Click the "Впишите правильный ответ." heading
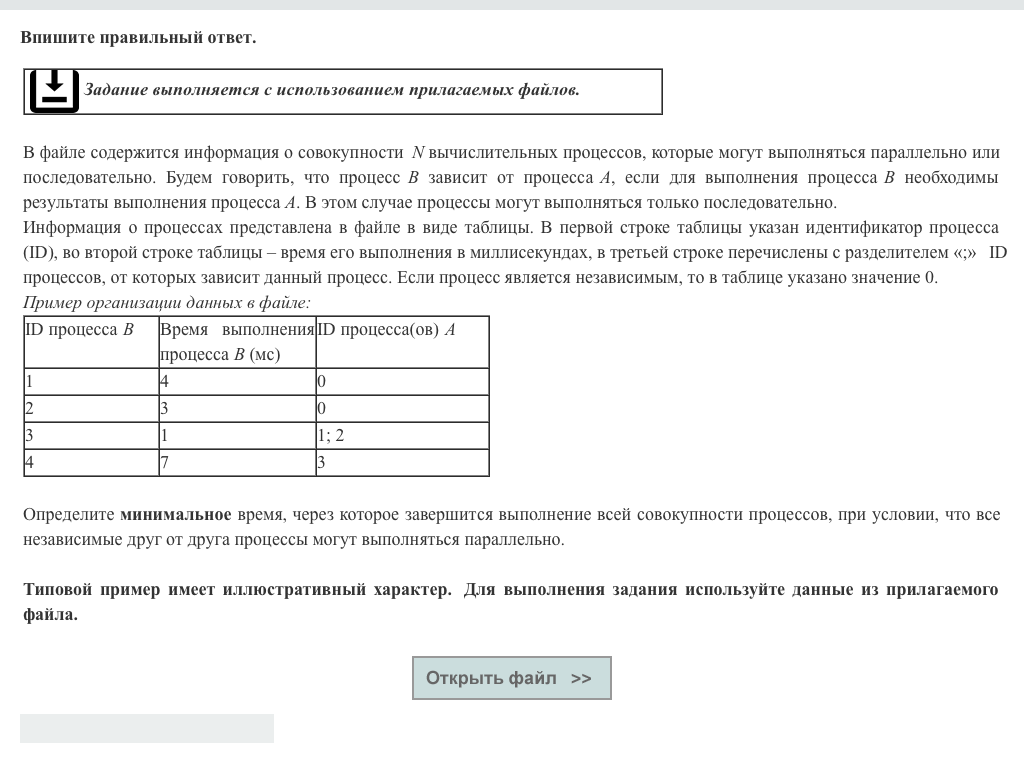This screenshot has height=771, width=1024. click(x=138, y=38)
